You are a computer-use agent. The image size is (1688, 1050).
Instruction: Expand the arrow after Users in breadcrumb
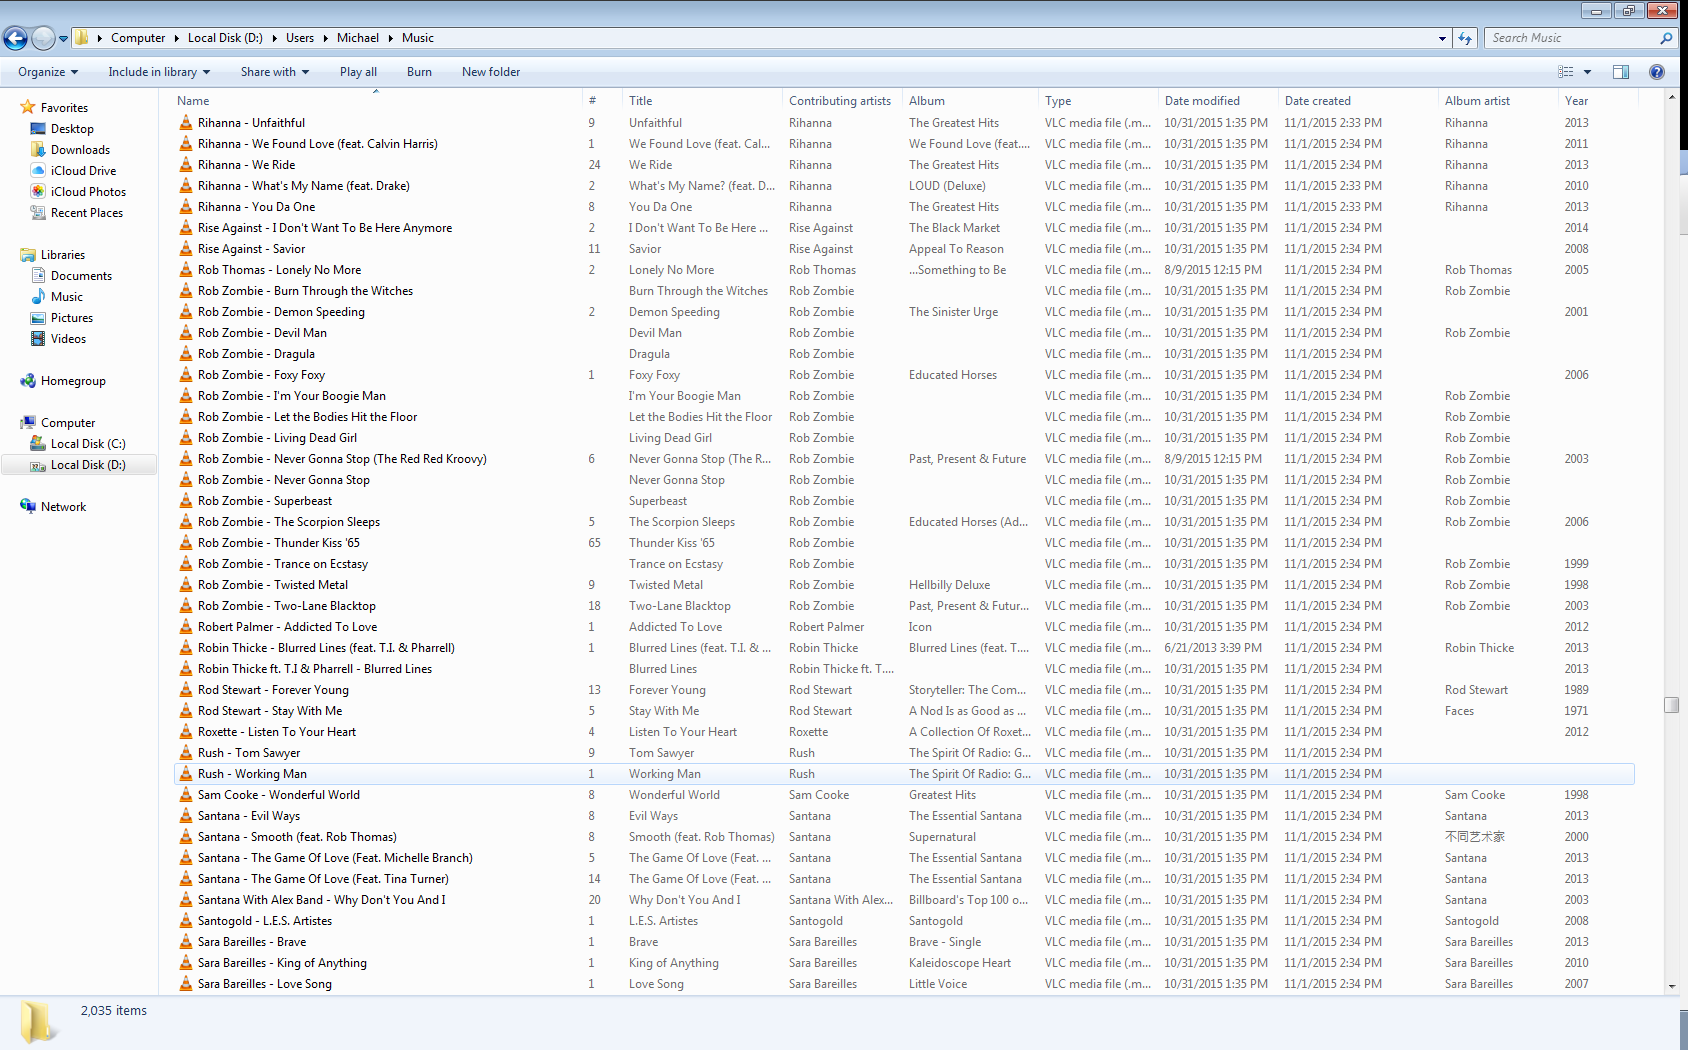(326, 38)
